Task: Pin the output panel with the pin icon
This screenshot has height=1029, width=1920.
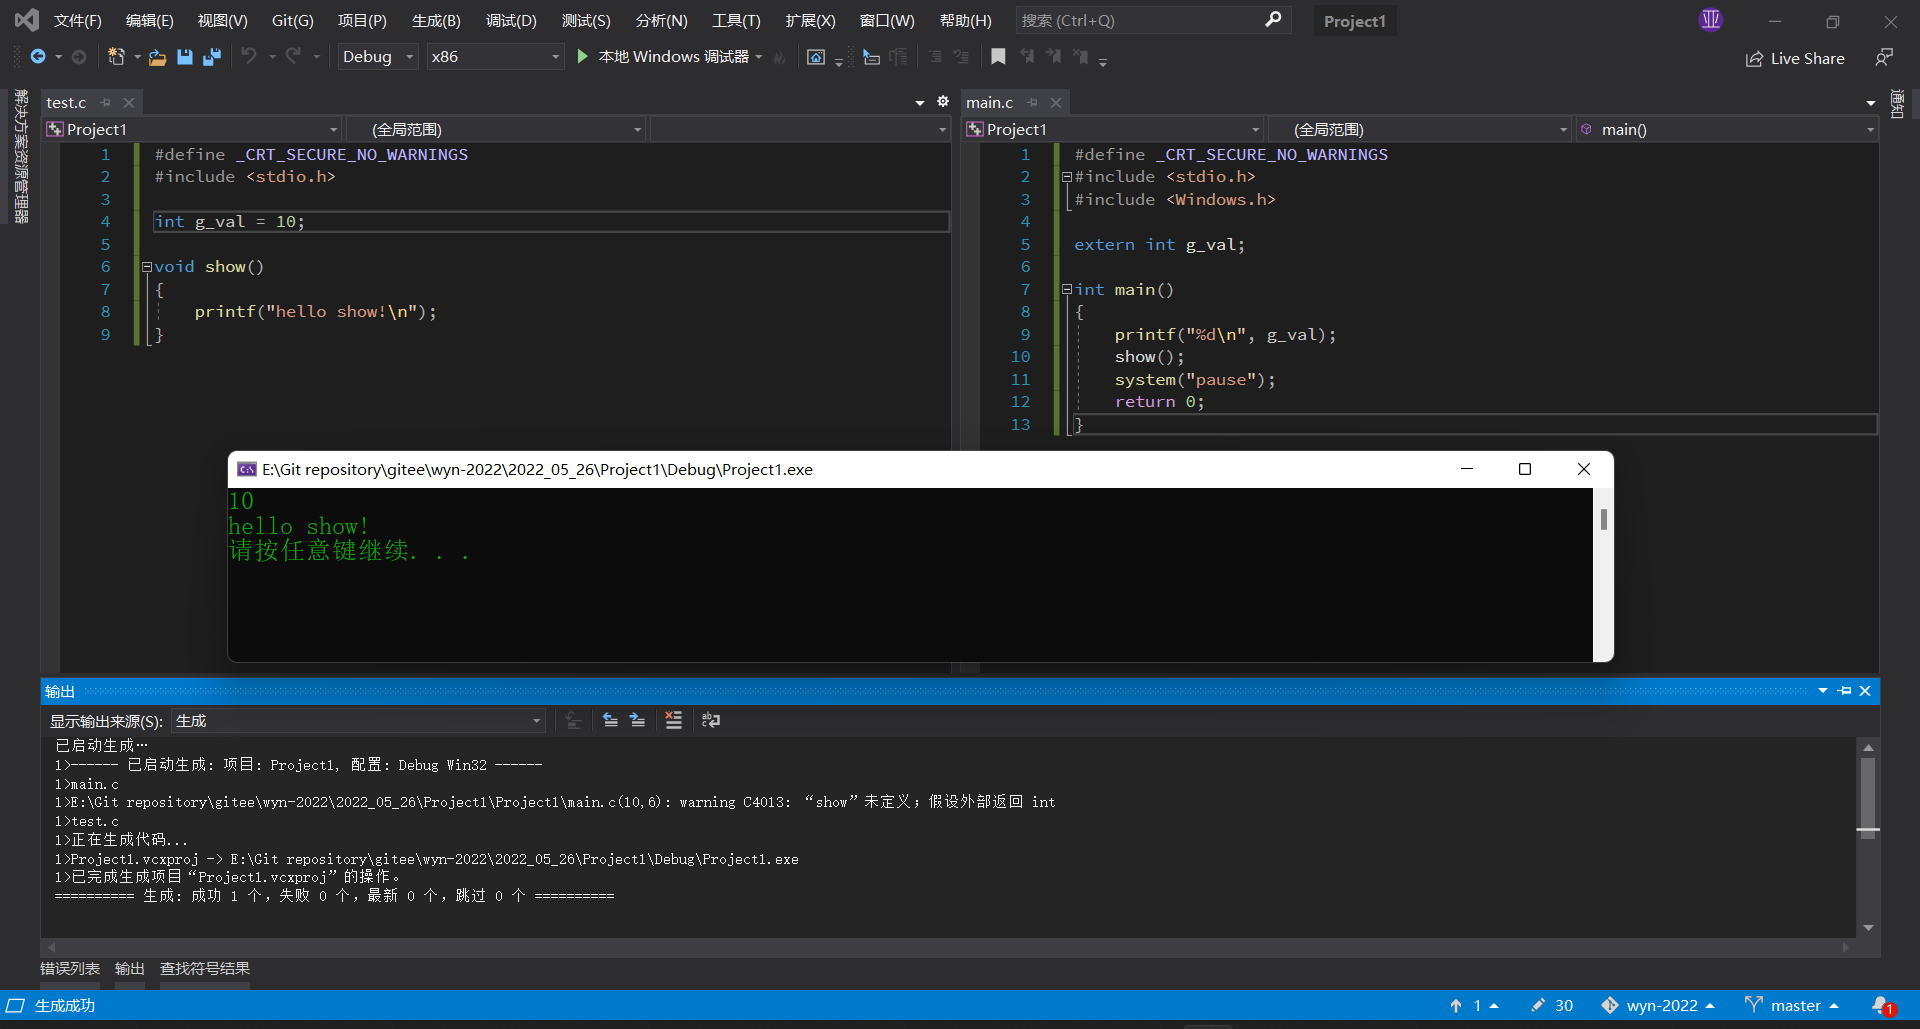Action: click(x=1844, y=690)
